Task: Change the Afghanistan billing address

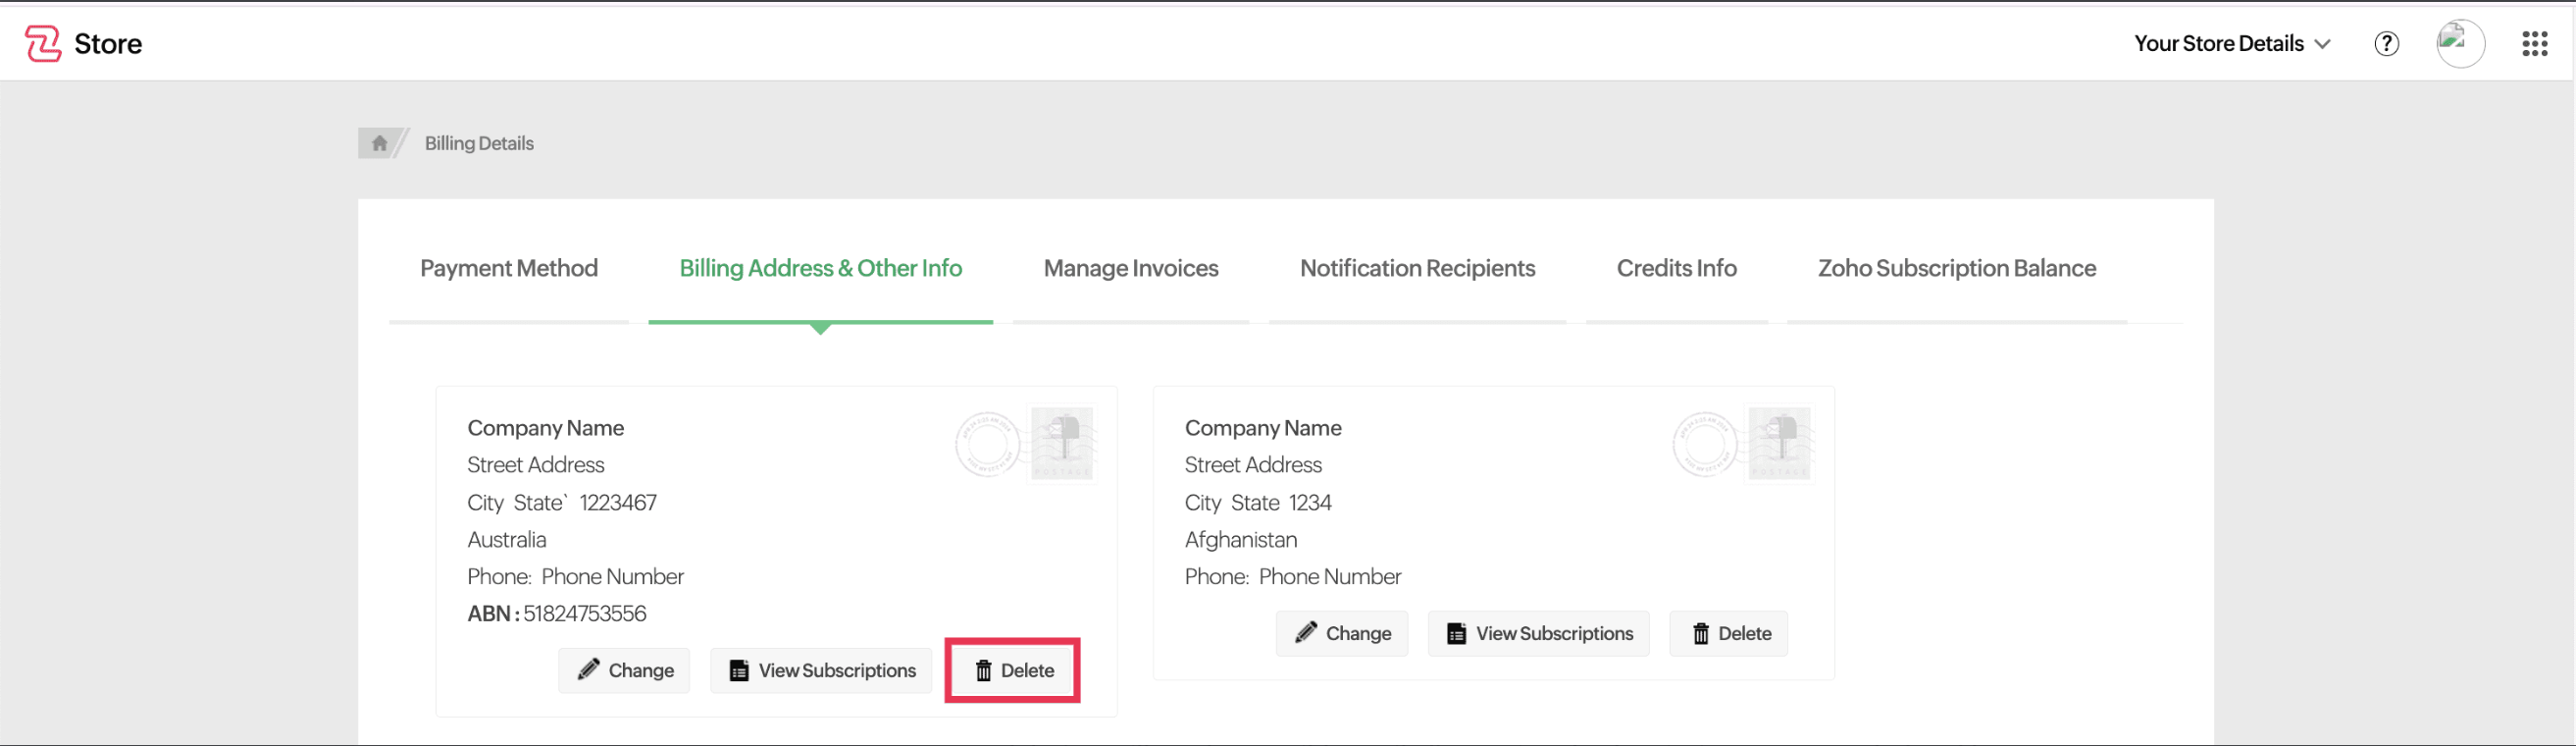Action: click(1342, 633)
